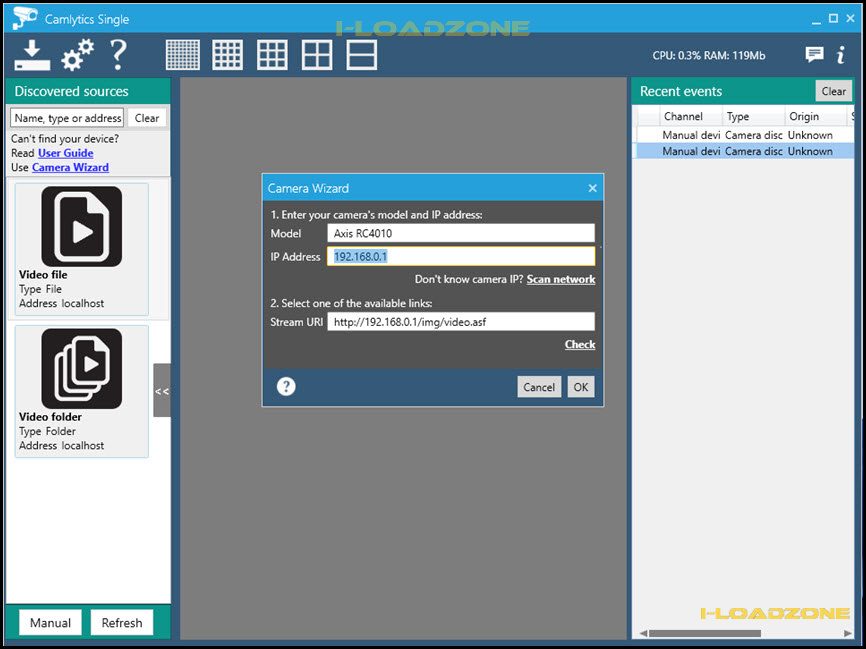The height and width of the screenshot is (649, 866).
Task: Open the chat feedback icon
Action: click(814, 54)
